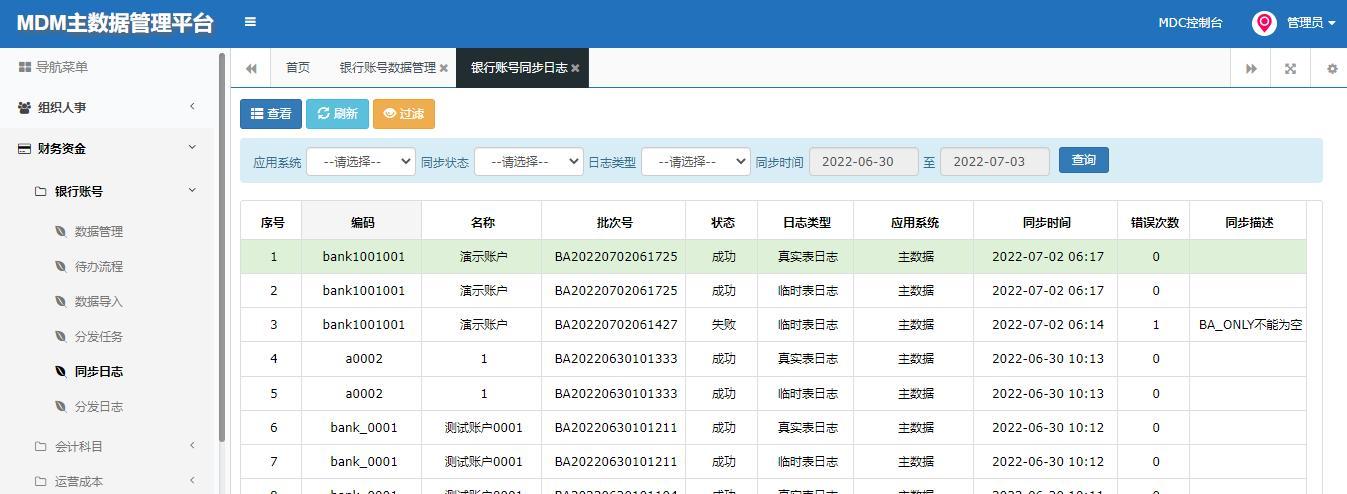Viewport: 1347px width, 494px height.
Task: Open the 管理员 user dropdown
Action: point(1310,23)
